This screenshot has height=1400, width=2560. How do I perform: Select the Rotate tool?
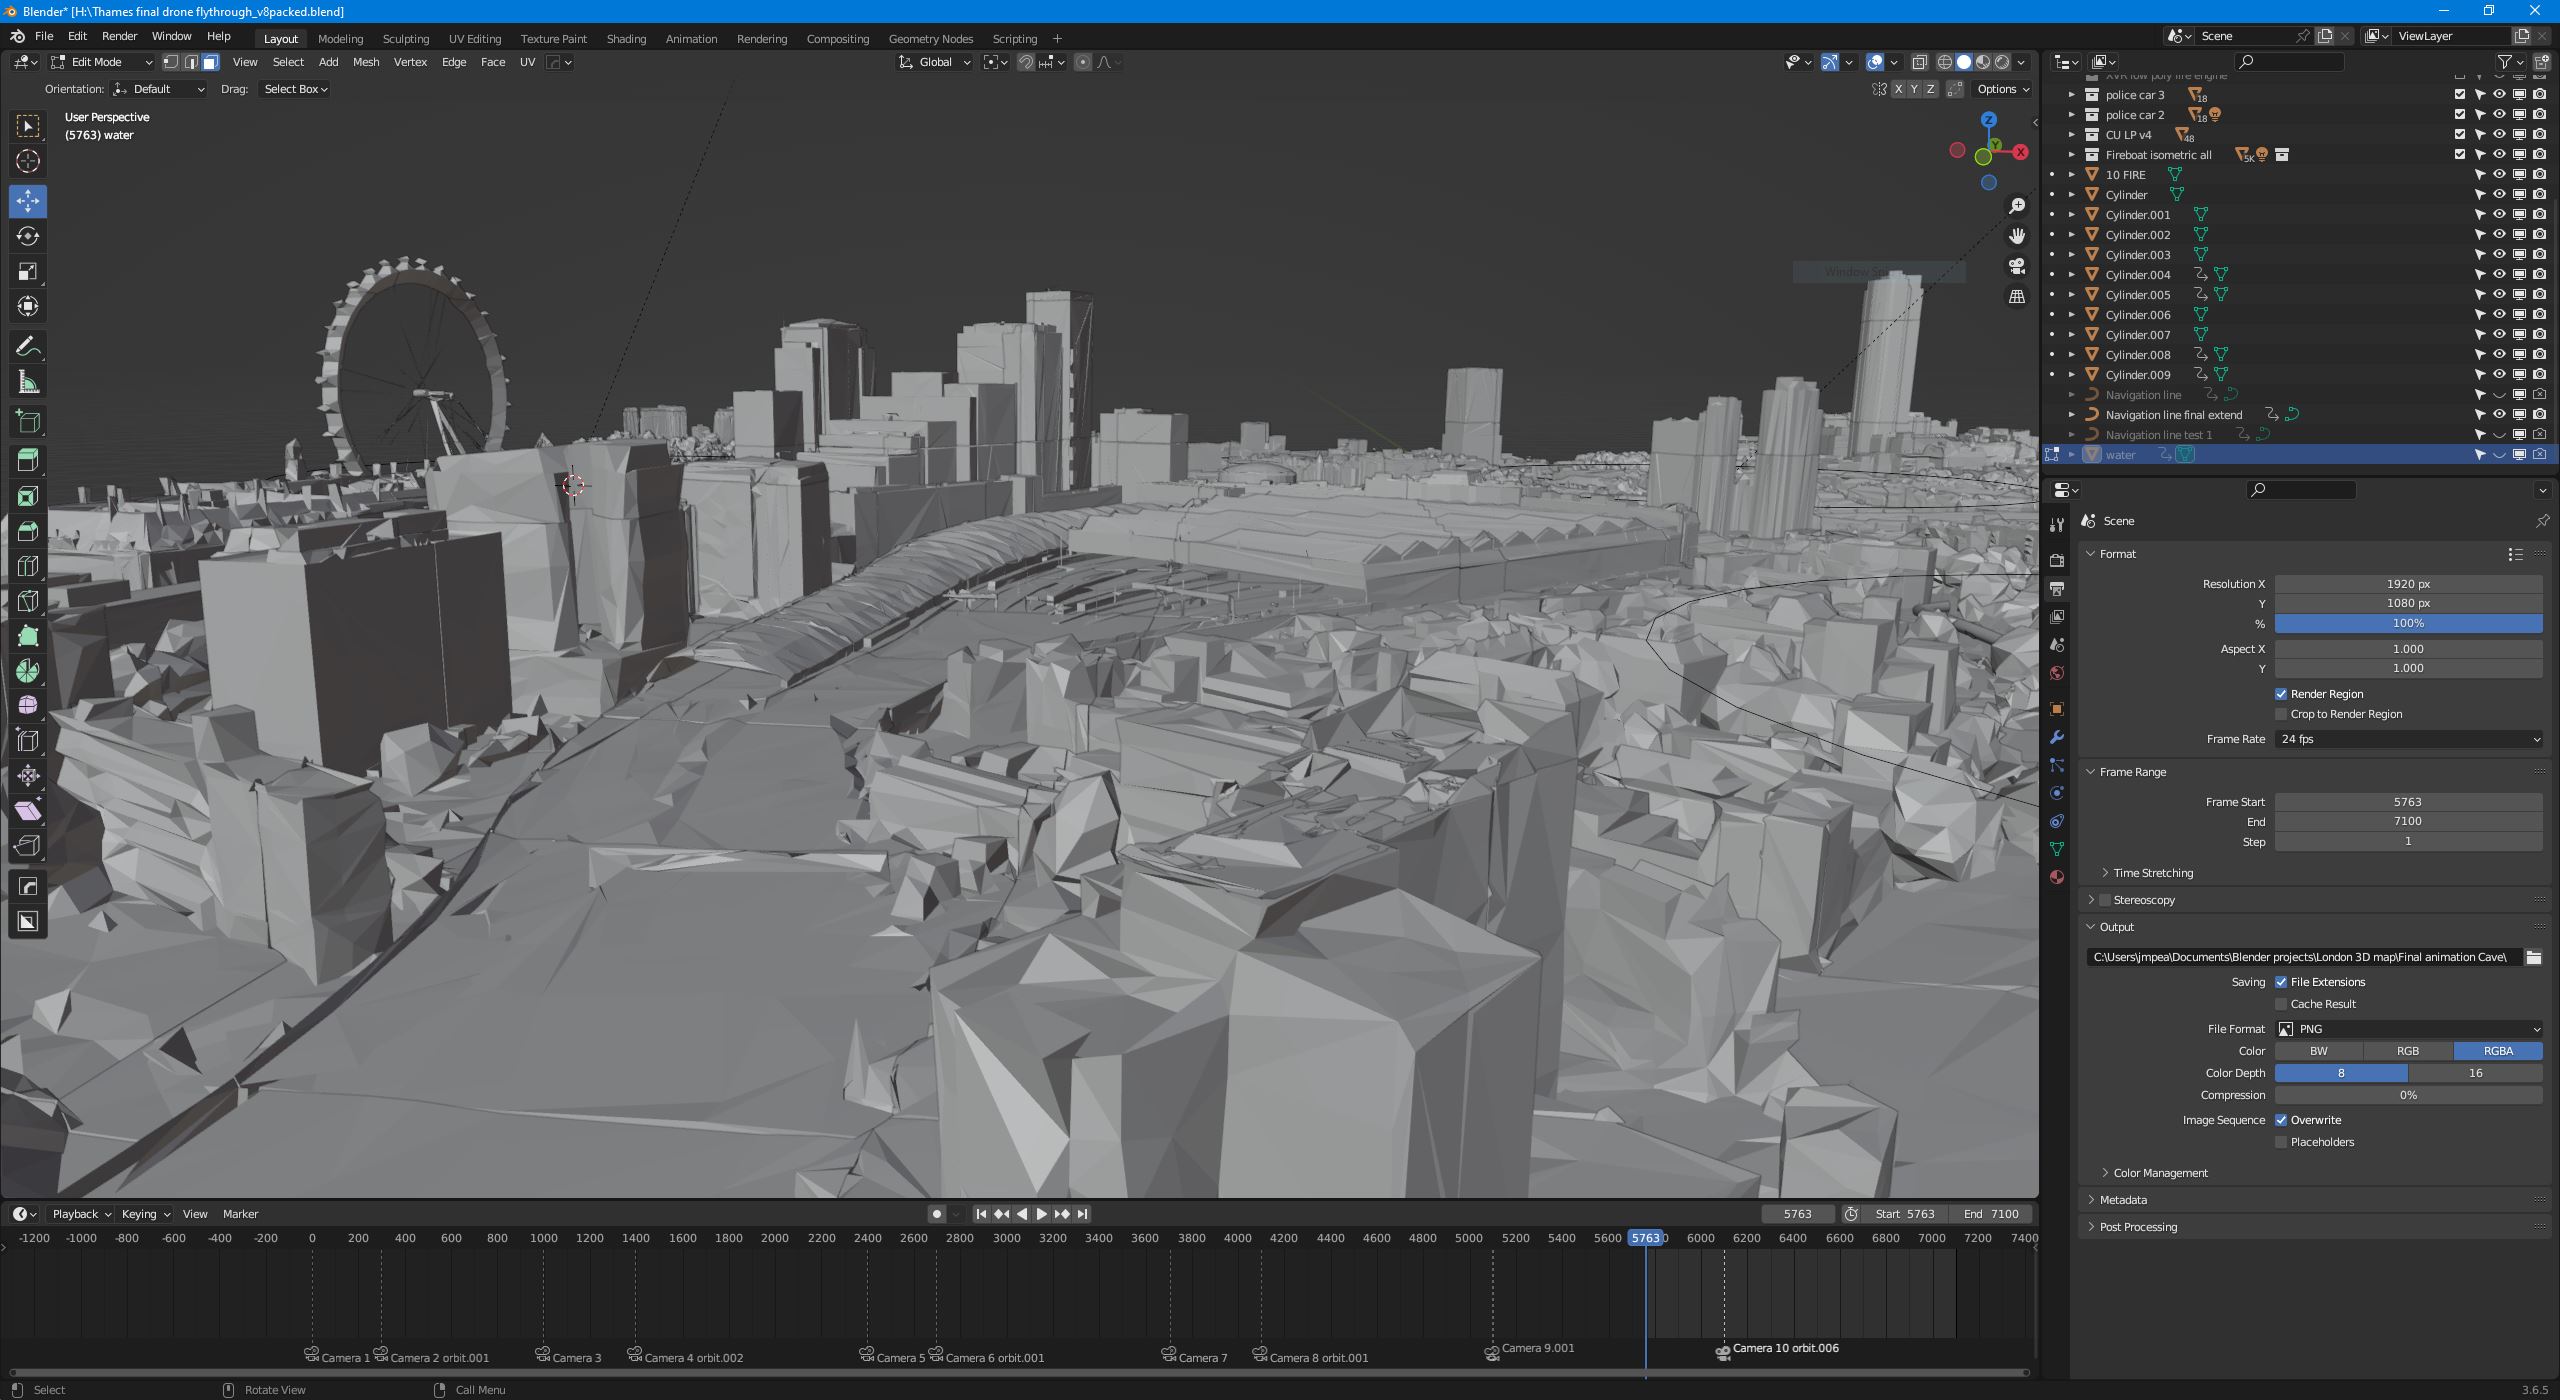28,236
